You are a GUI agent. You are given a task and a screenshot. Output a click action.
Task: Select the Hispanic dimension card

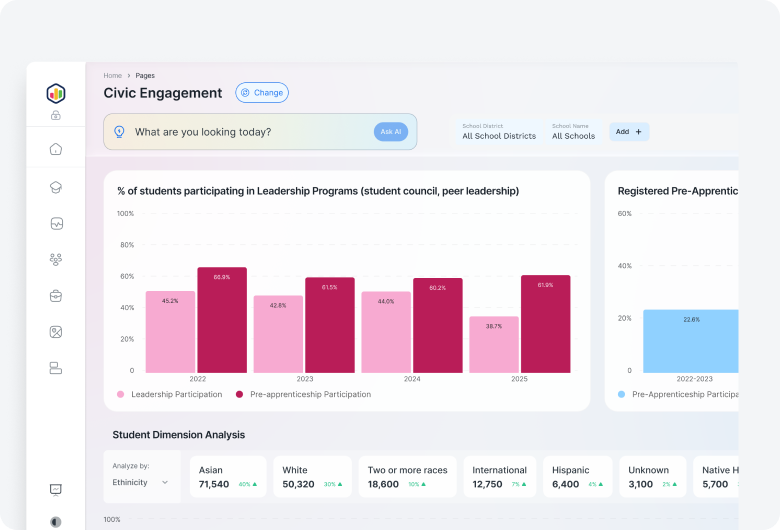pos(578,477)
